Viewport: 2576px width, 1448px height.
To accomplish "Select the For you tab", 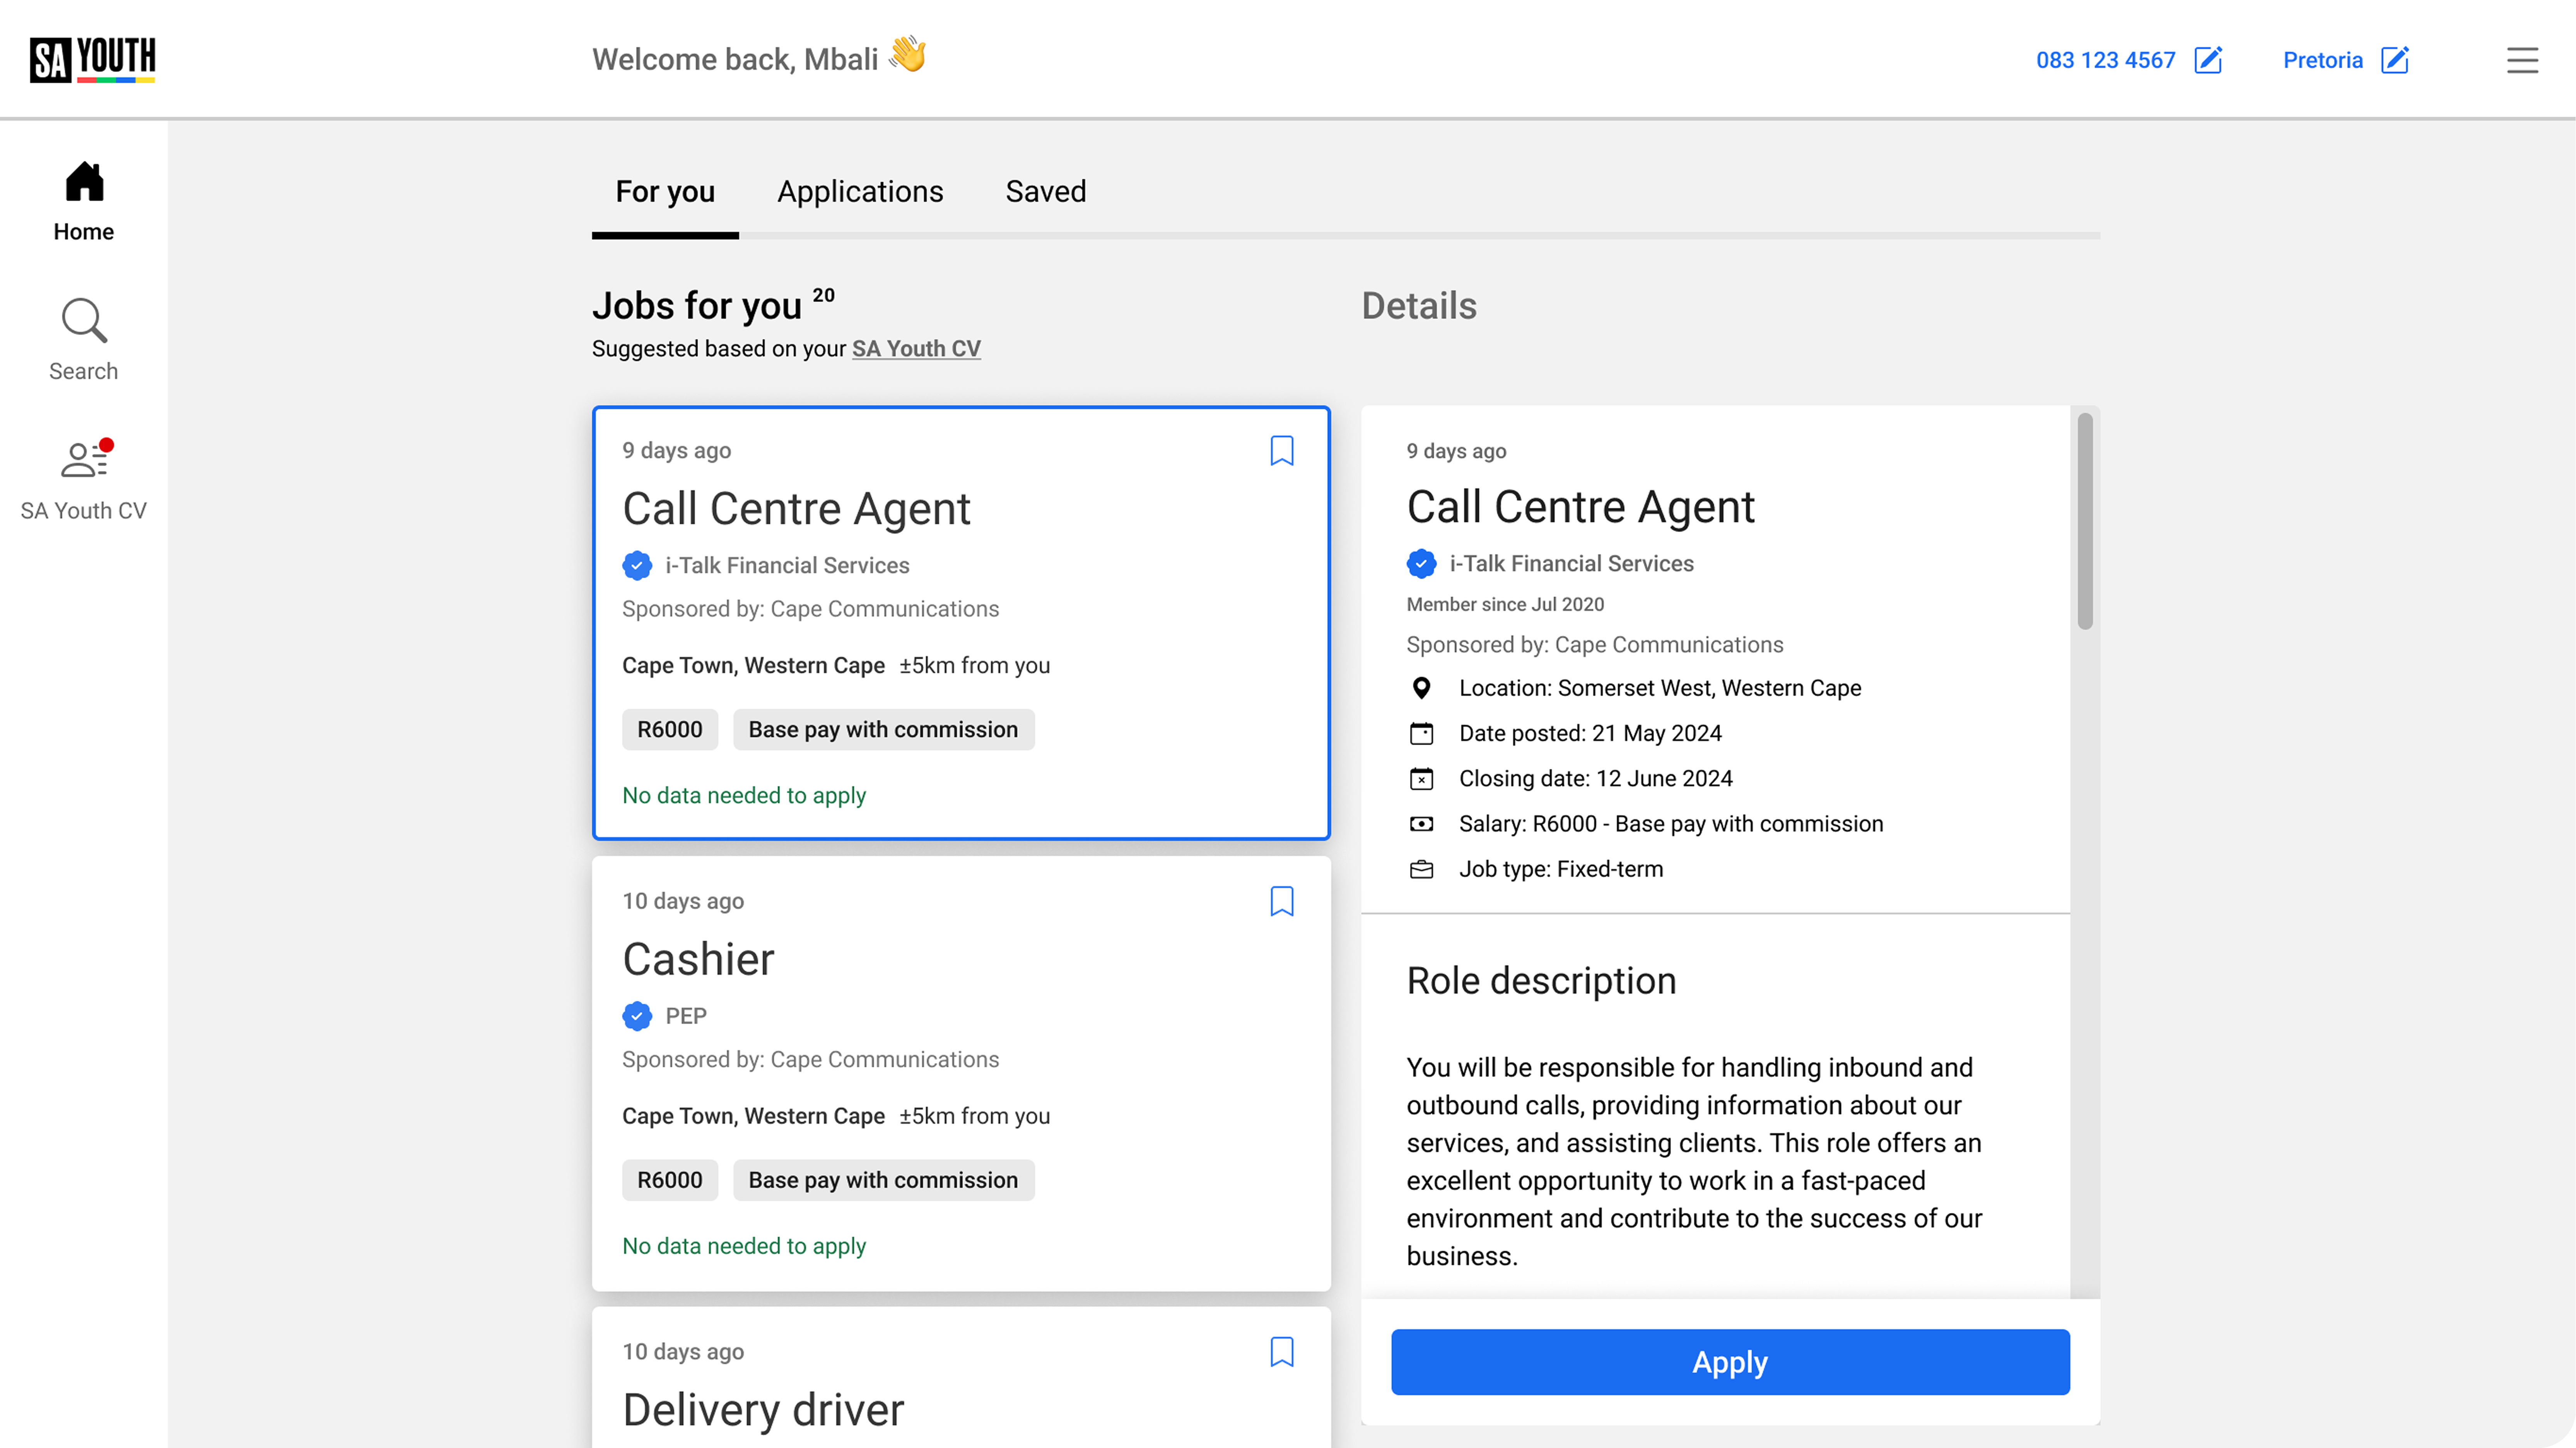I will (x=665, y=191).
